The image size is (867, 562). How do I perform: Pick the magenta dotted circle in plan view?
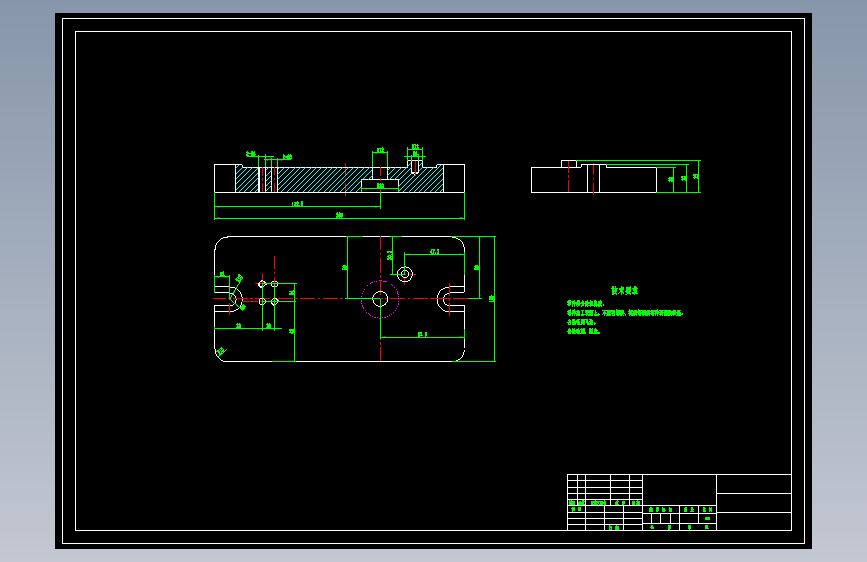click(380, 299)
